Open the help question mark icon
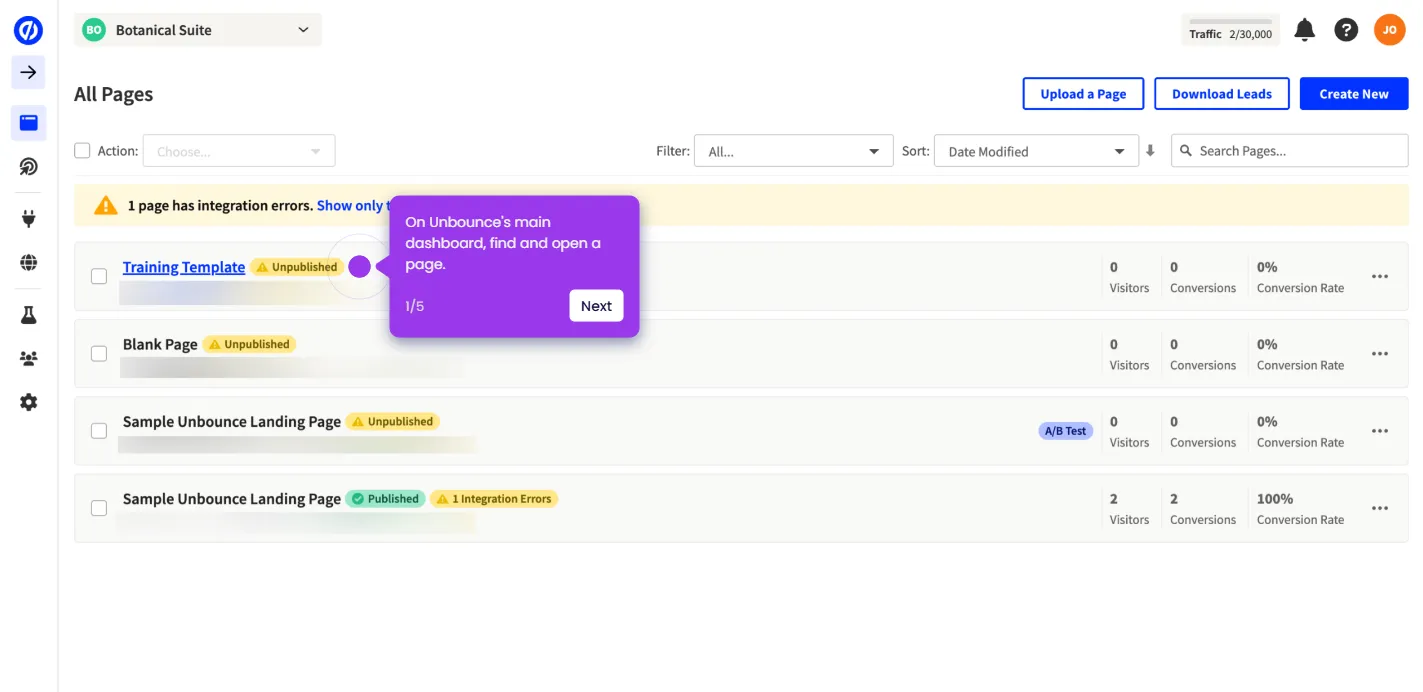The width and height of the screenshot is (1423, 692). click(x=1346, y=30)
